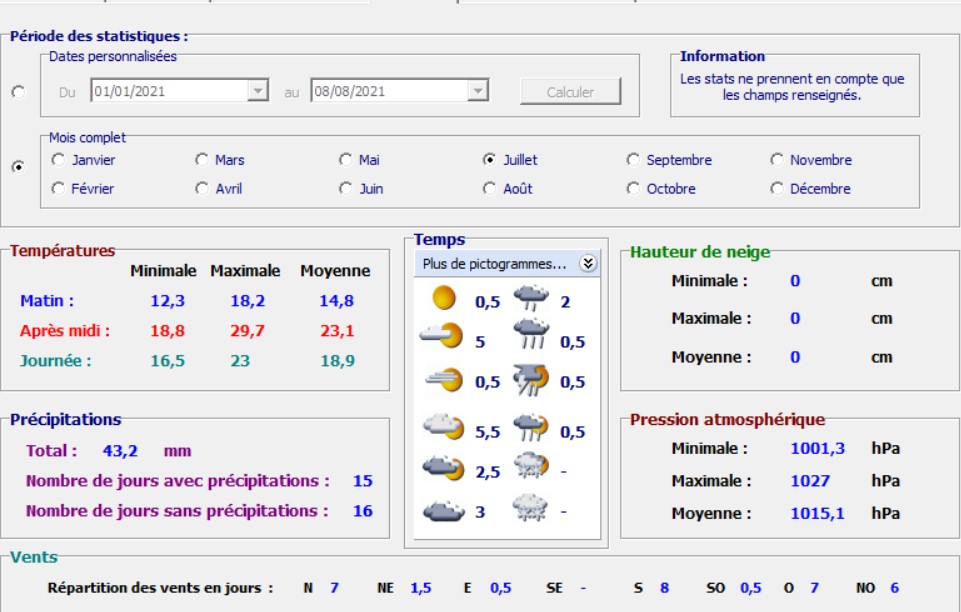The image size is (961, 612).
Task: Click the snow with sun pictogram
Action: click(531, 467)
